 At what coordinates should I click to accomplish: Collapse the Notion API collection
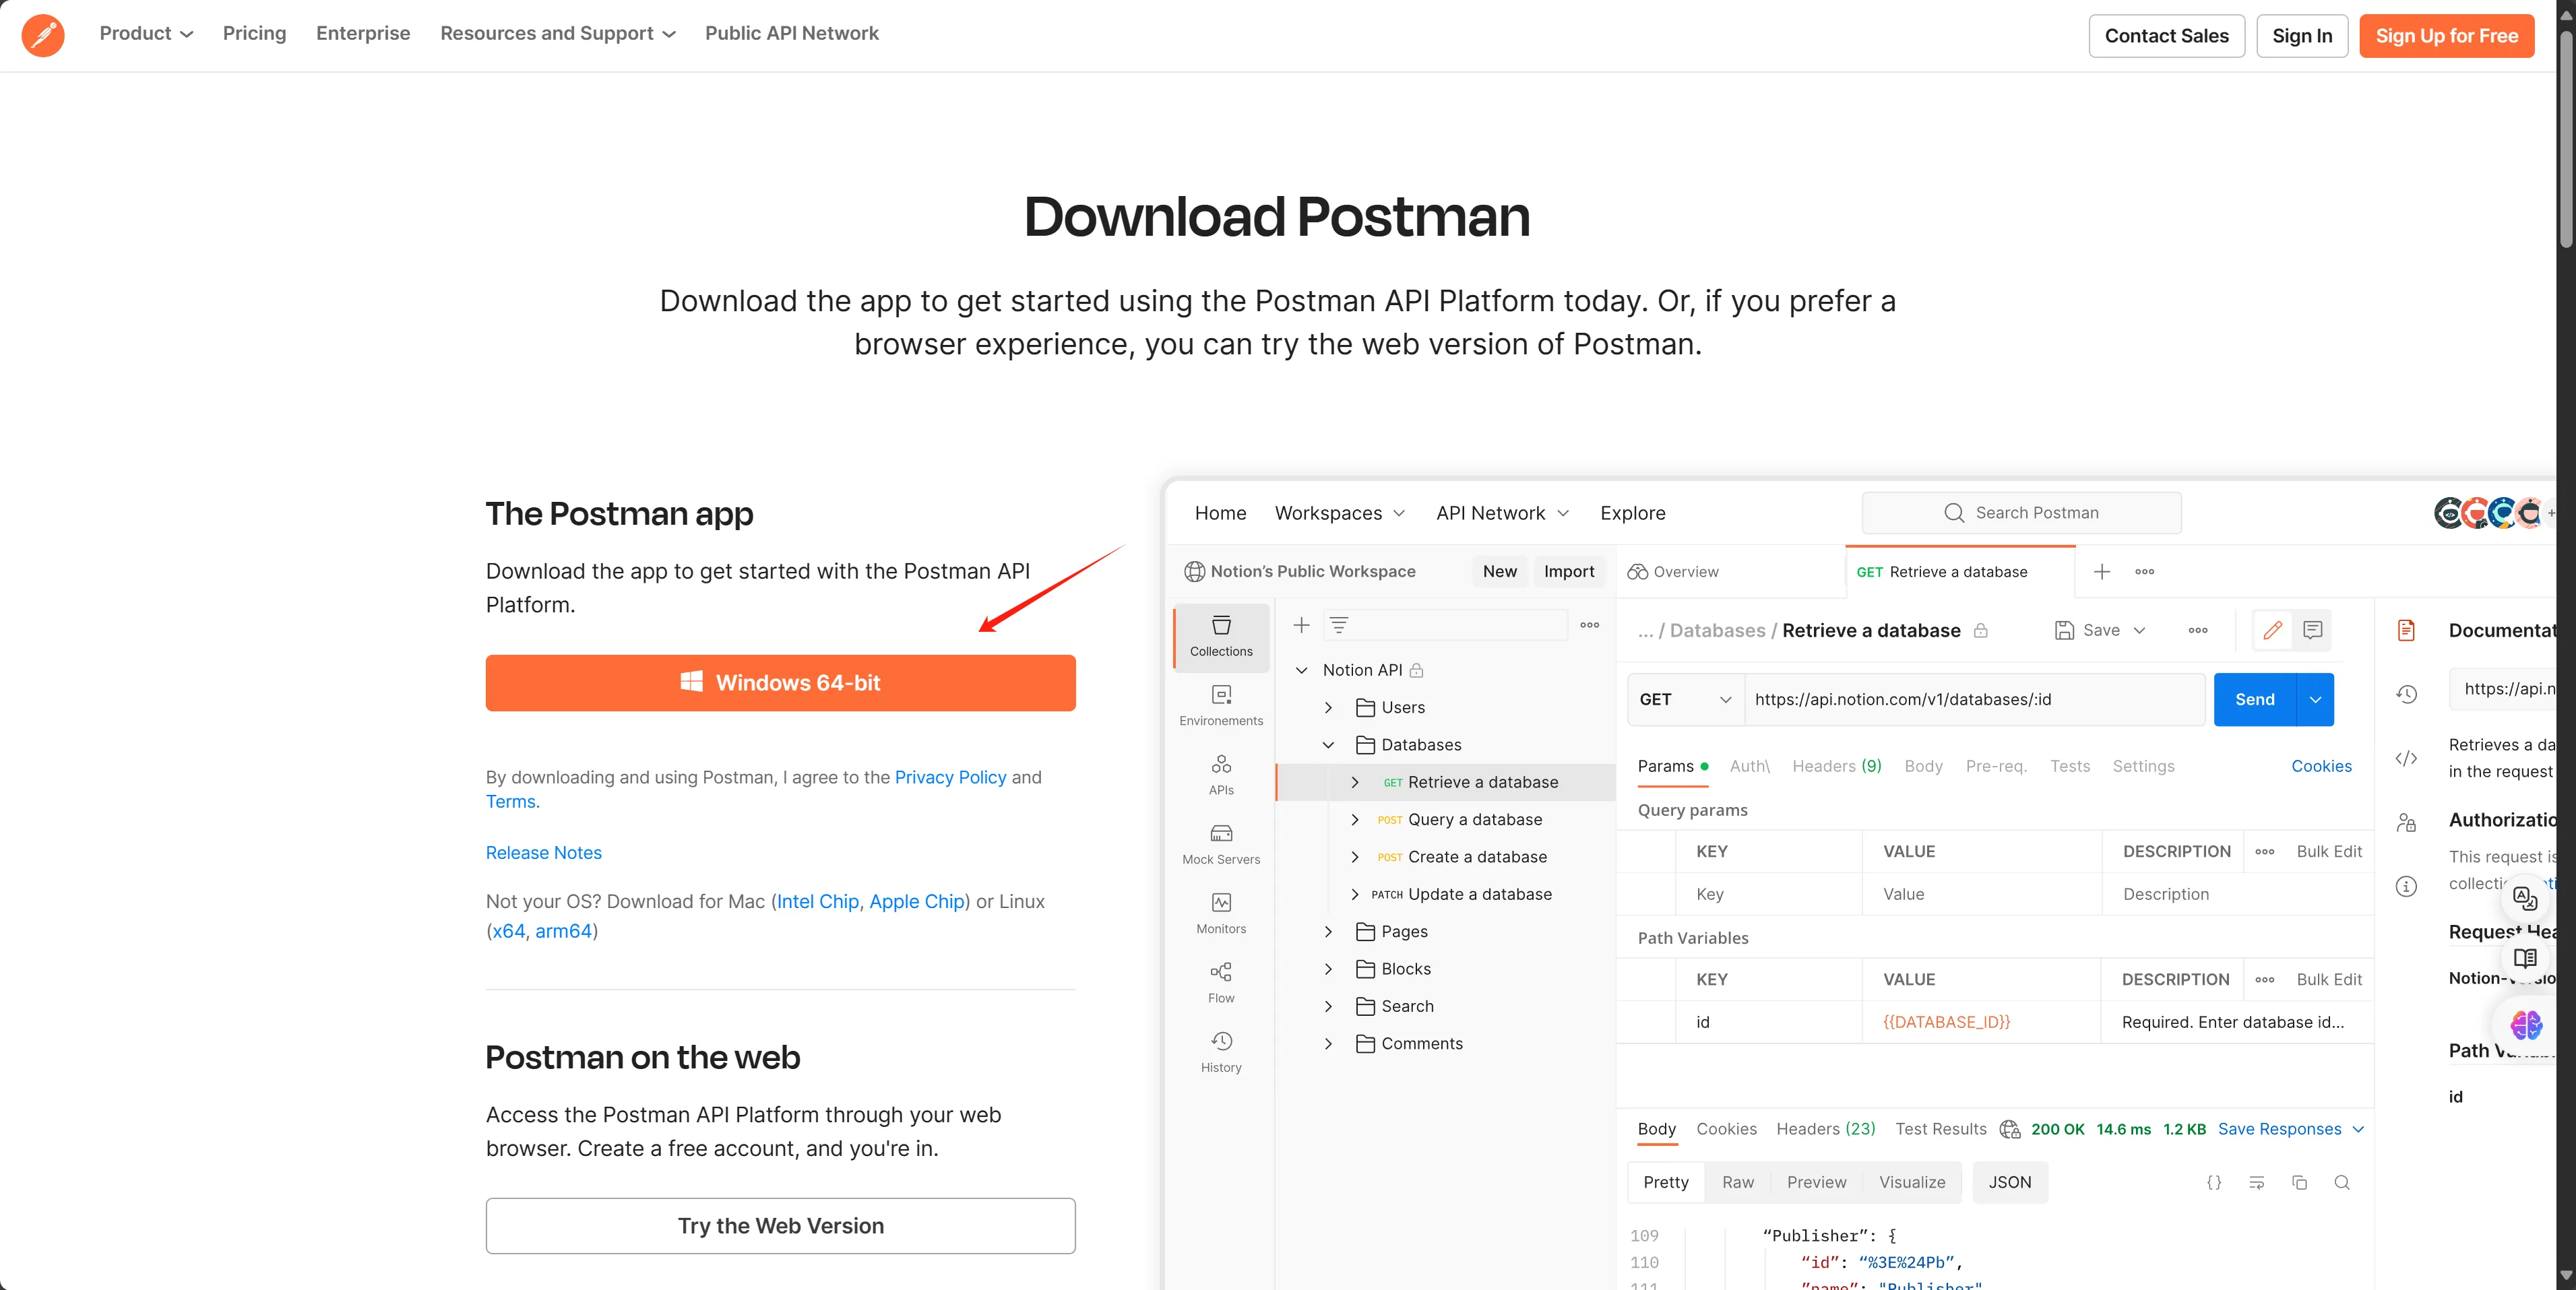tap(1301, 670)
